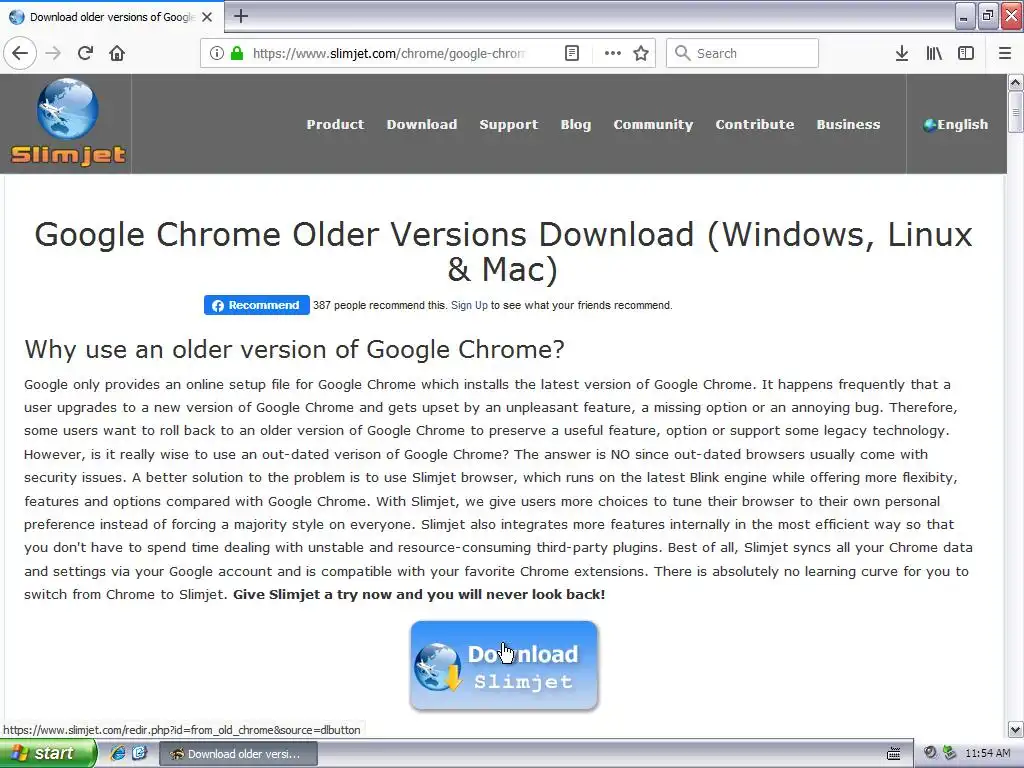Close the Download older versions tab

(207, 17)
